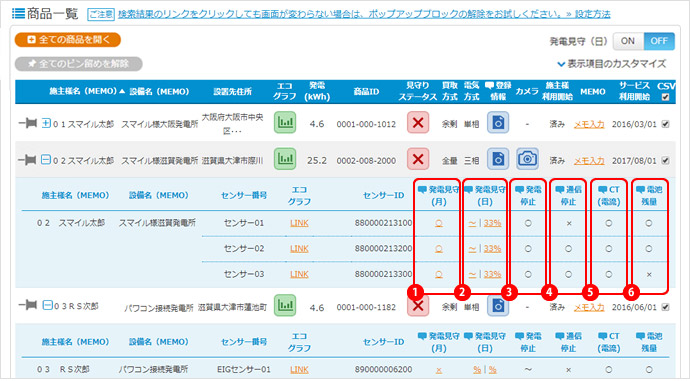The height and width of the screenshot is (381, 690).
Task: Click red X status for 0002-008-2000
Action: click(418, 159)
